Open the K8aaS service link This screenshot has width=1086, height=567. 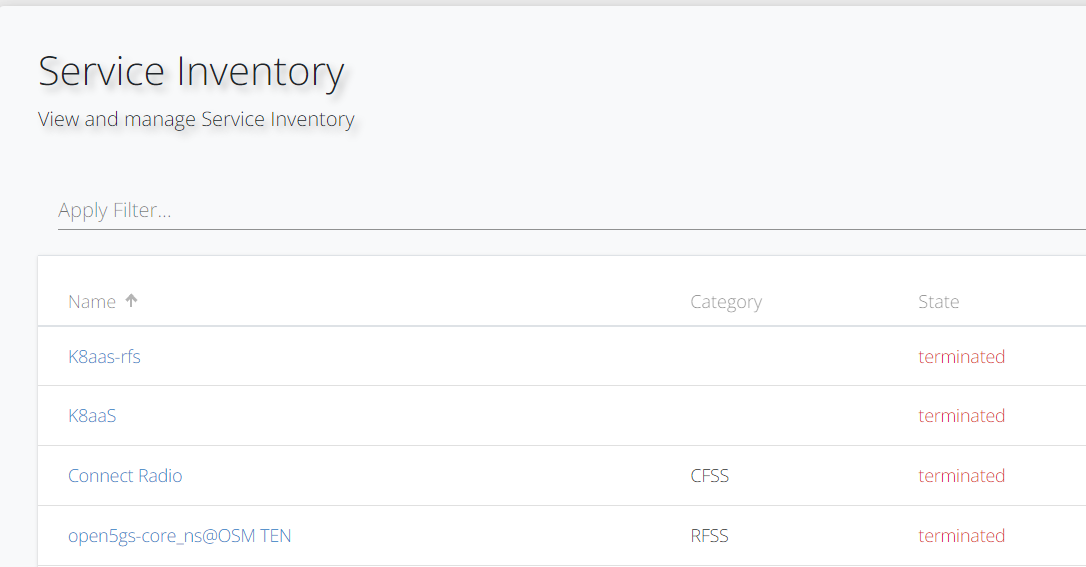pos(92,416)
